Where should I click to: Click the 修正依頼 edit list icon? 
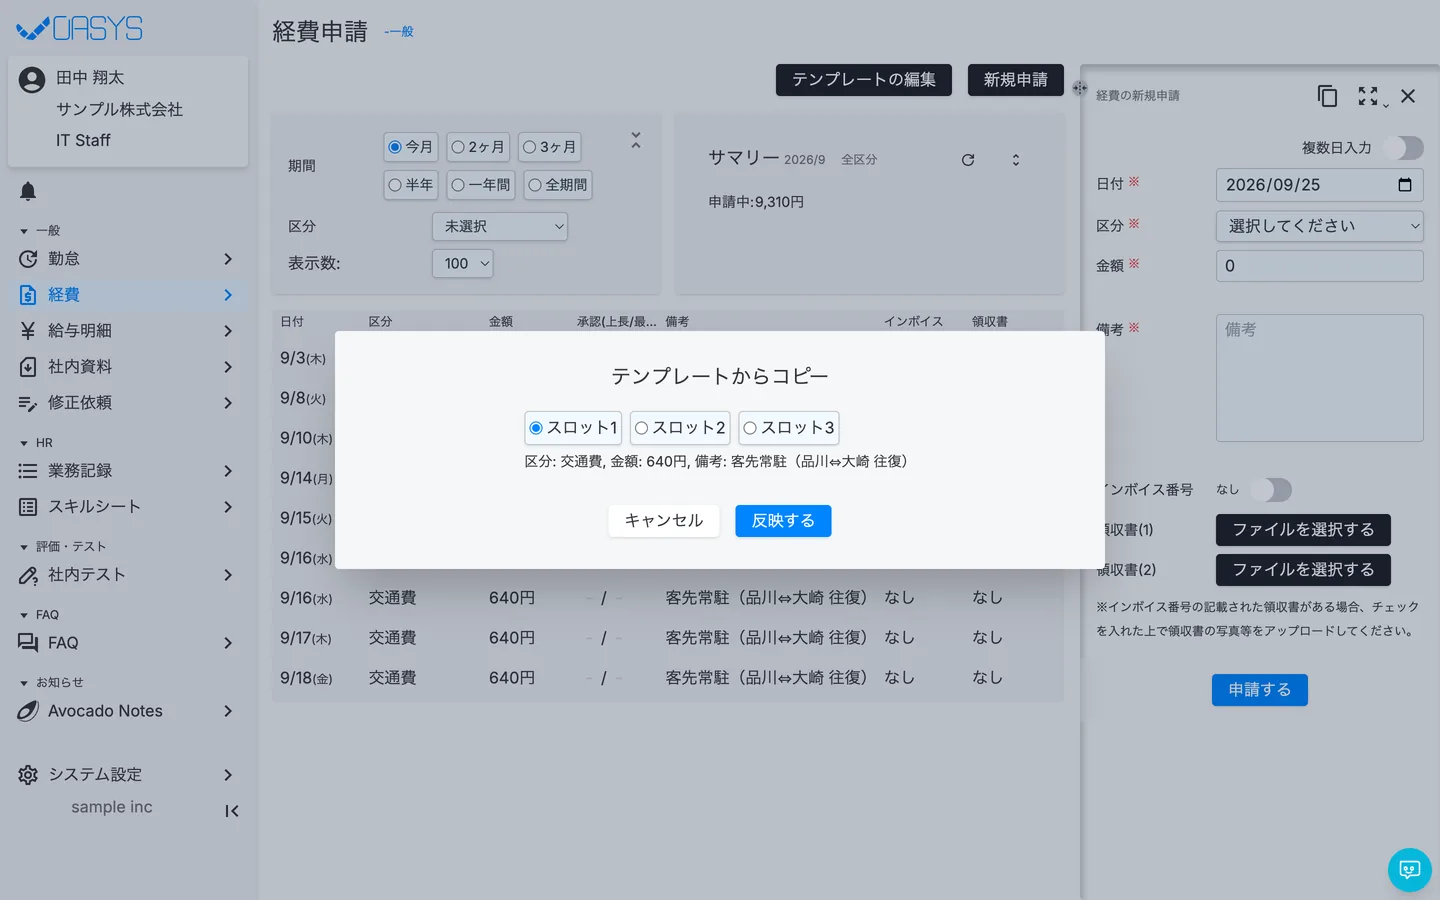(28, 403)
